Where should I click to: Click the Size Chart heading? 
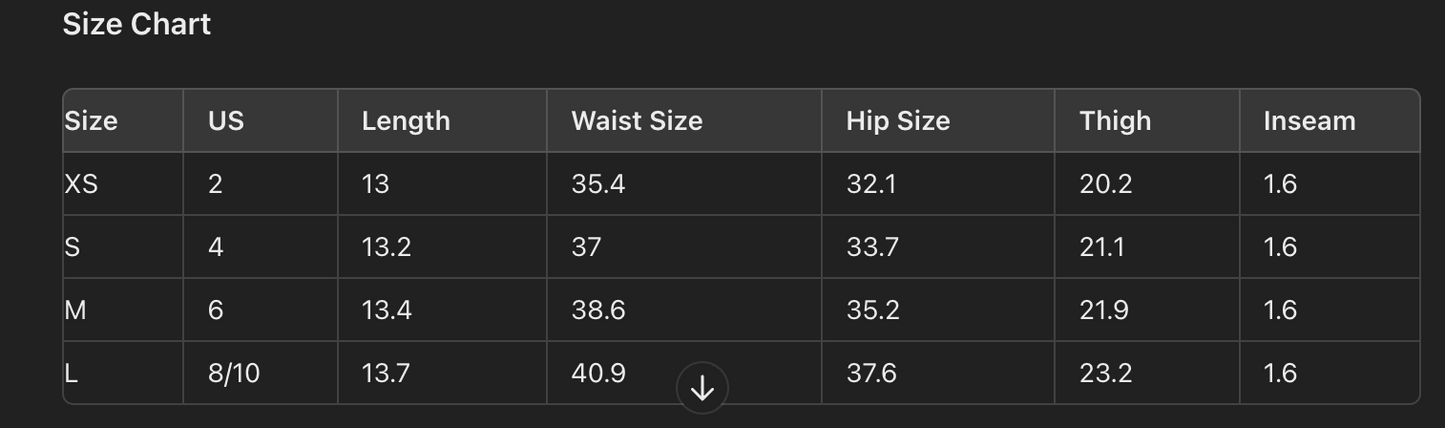coord(137,25)
